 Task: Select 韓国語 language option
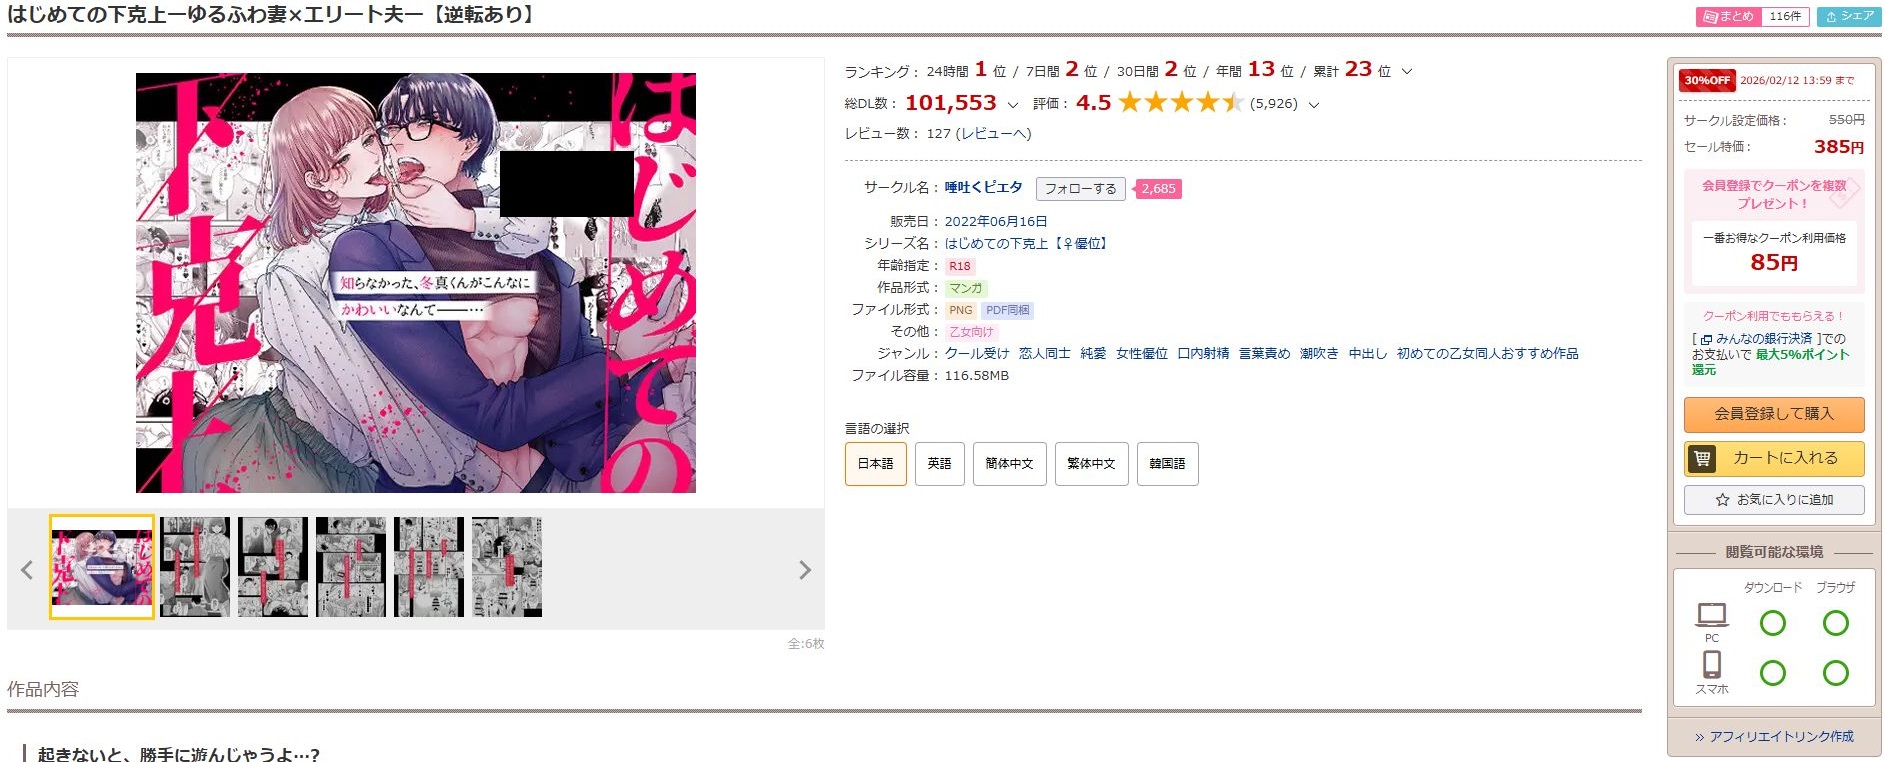1167,464
